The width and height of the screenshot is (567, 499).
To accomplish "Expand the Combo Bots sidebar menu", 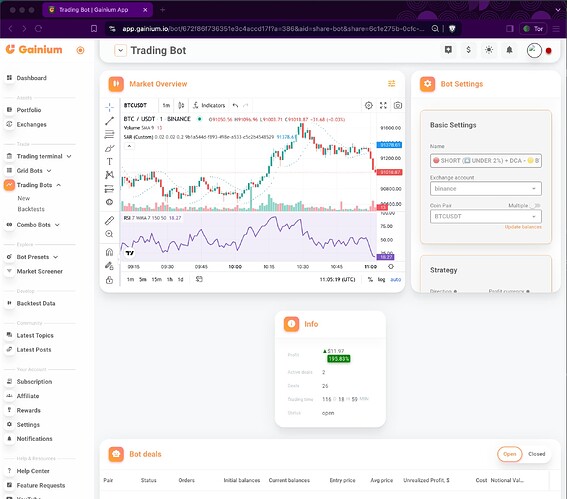I will click(33, 225).
